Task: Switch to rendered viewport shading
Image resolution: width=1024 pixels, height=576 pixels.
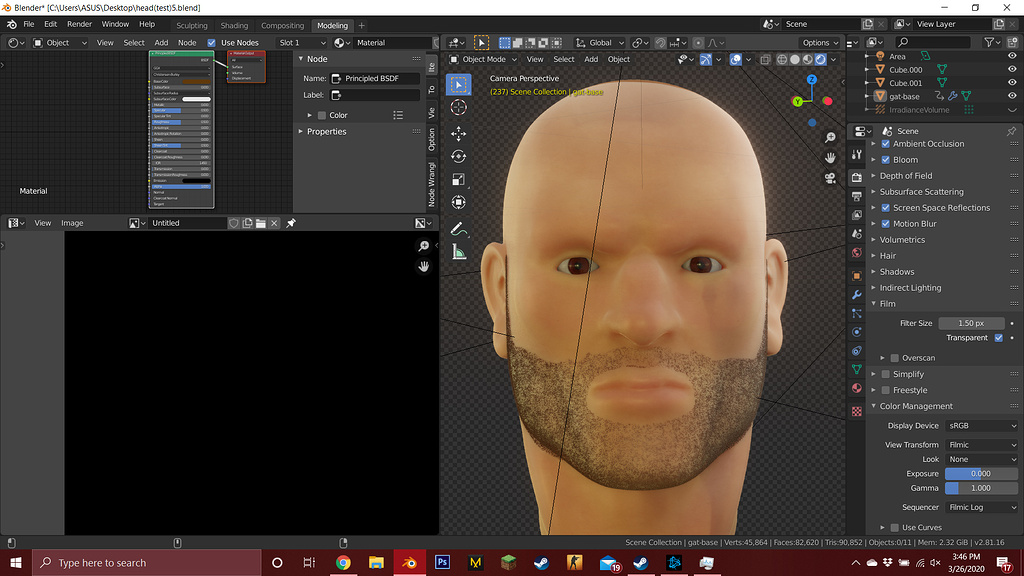Action: pyautogui.click(x=820, y=59)
